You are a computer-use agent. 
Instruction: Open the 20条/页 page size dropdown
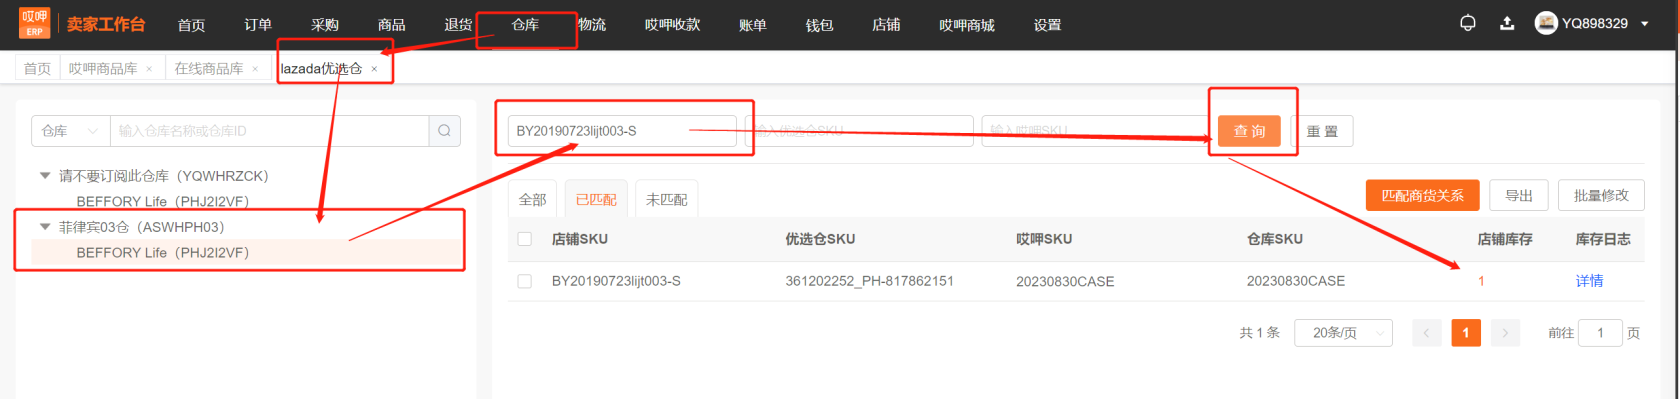pyautogui.click(x=1343, y=333)
